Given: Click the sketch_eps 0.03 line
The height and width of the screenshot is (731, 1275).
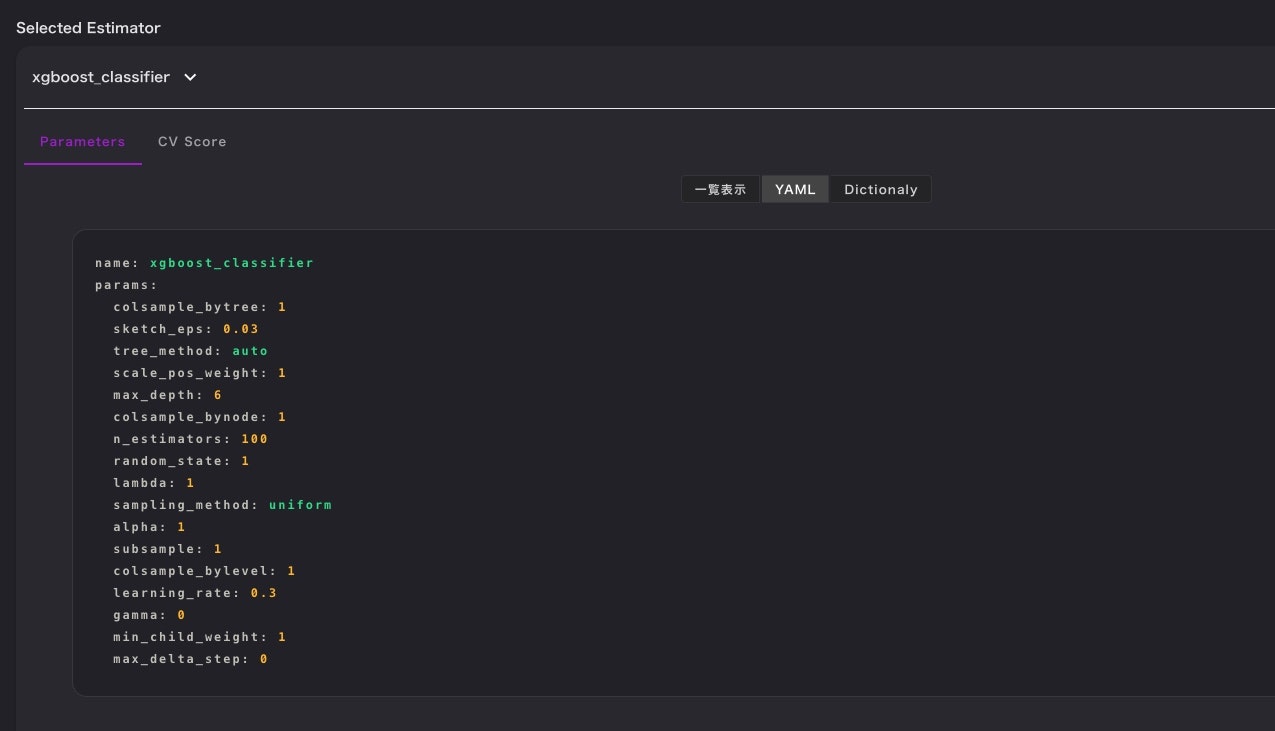Looking at the screenshot, I should [186, 329].
